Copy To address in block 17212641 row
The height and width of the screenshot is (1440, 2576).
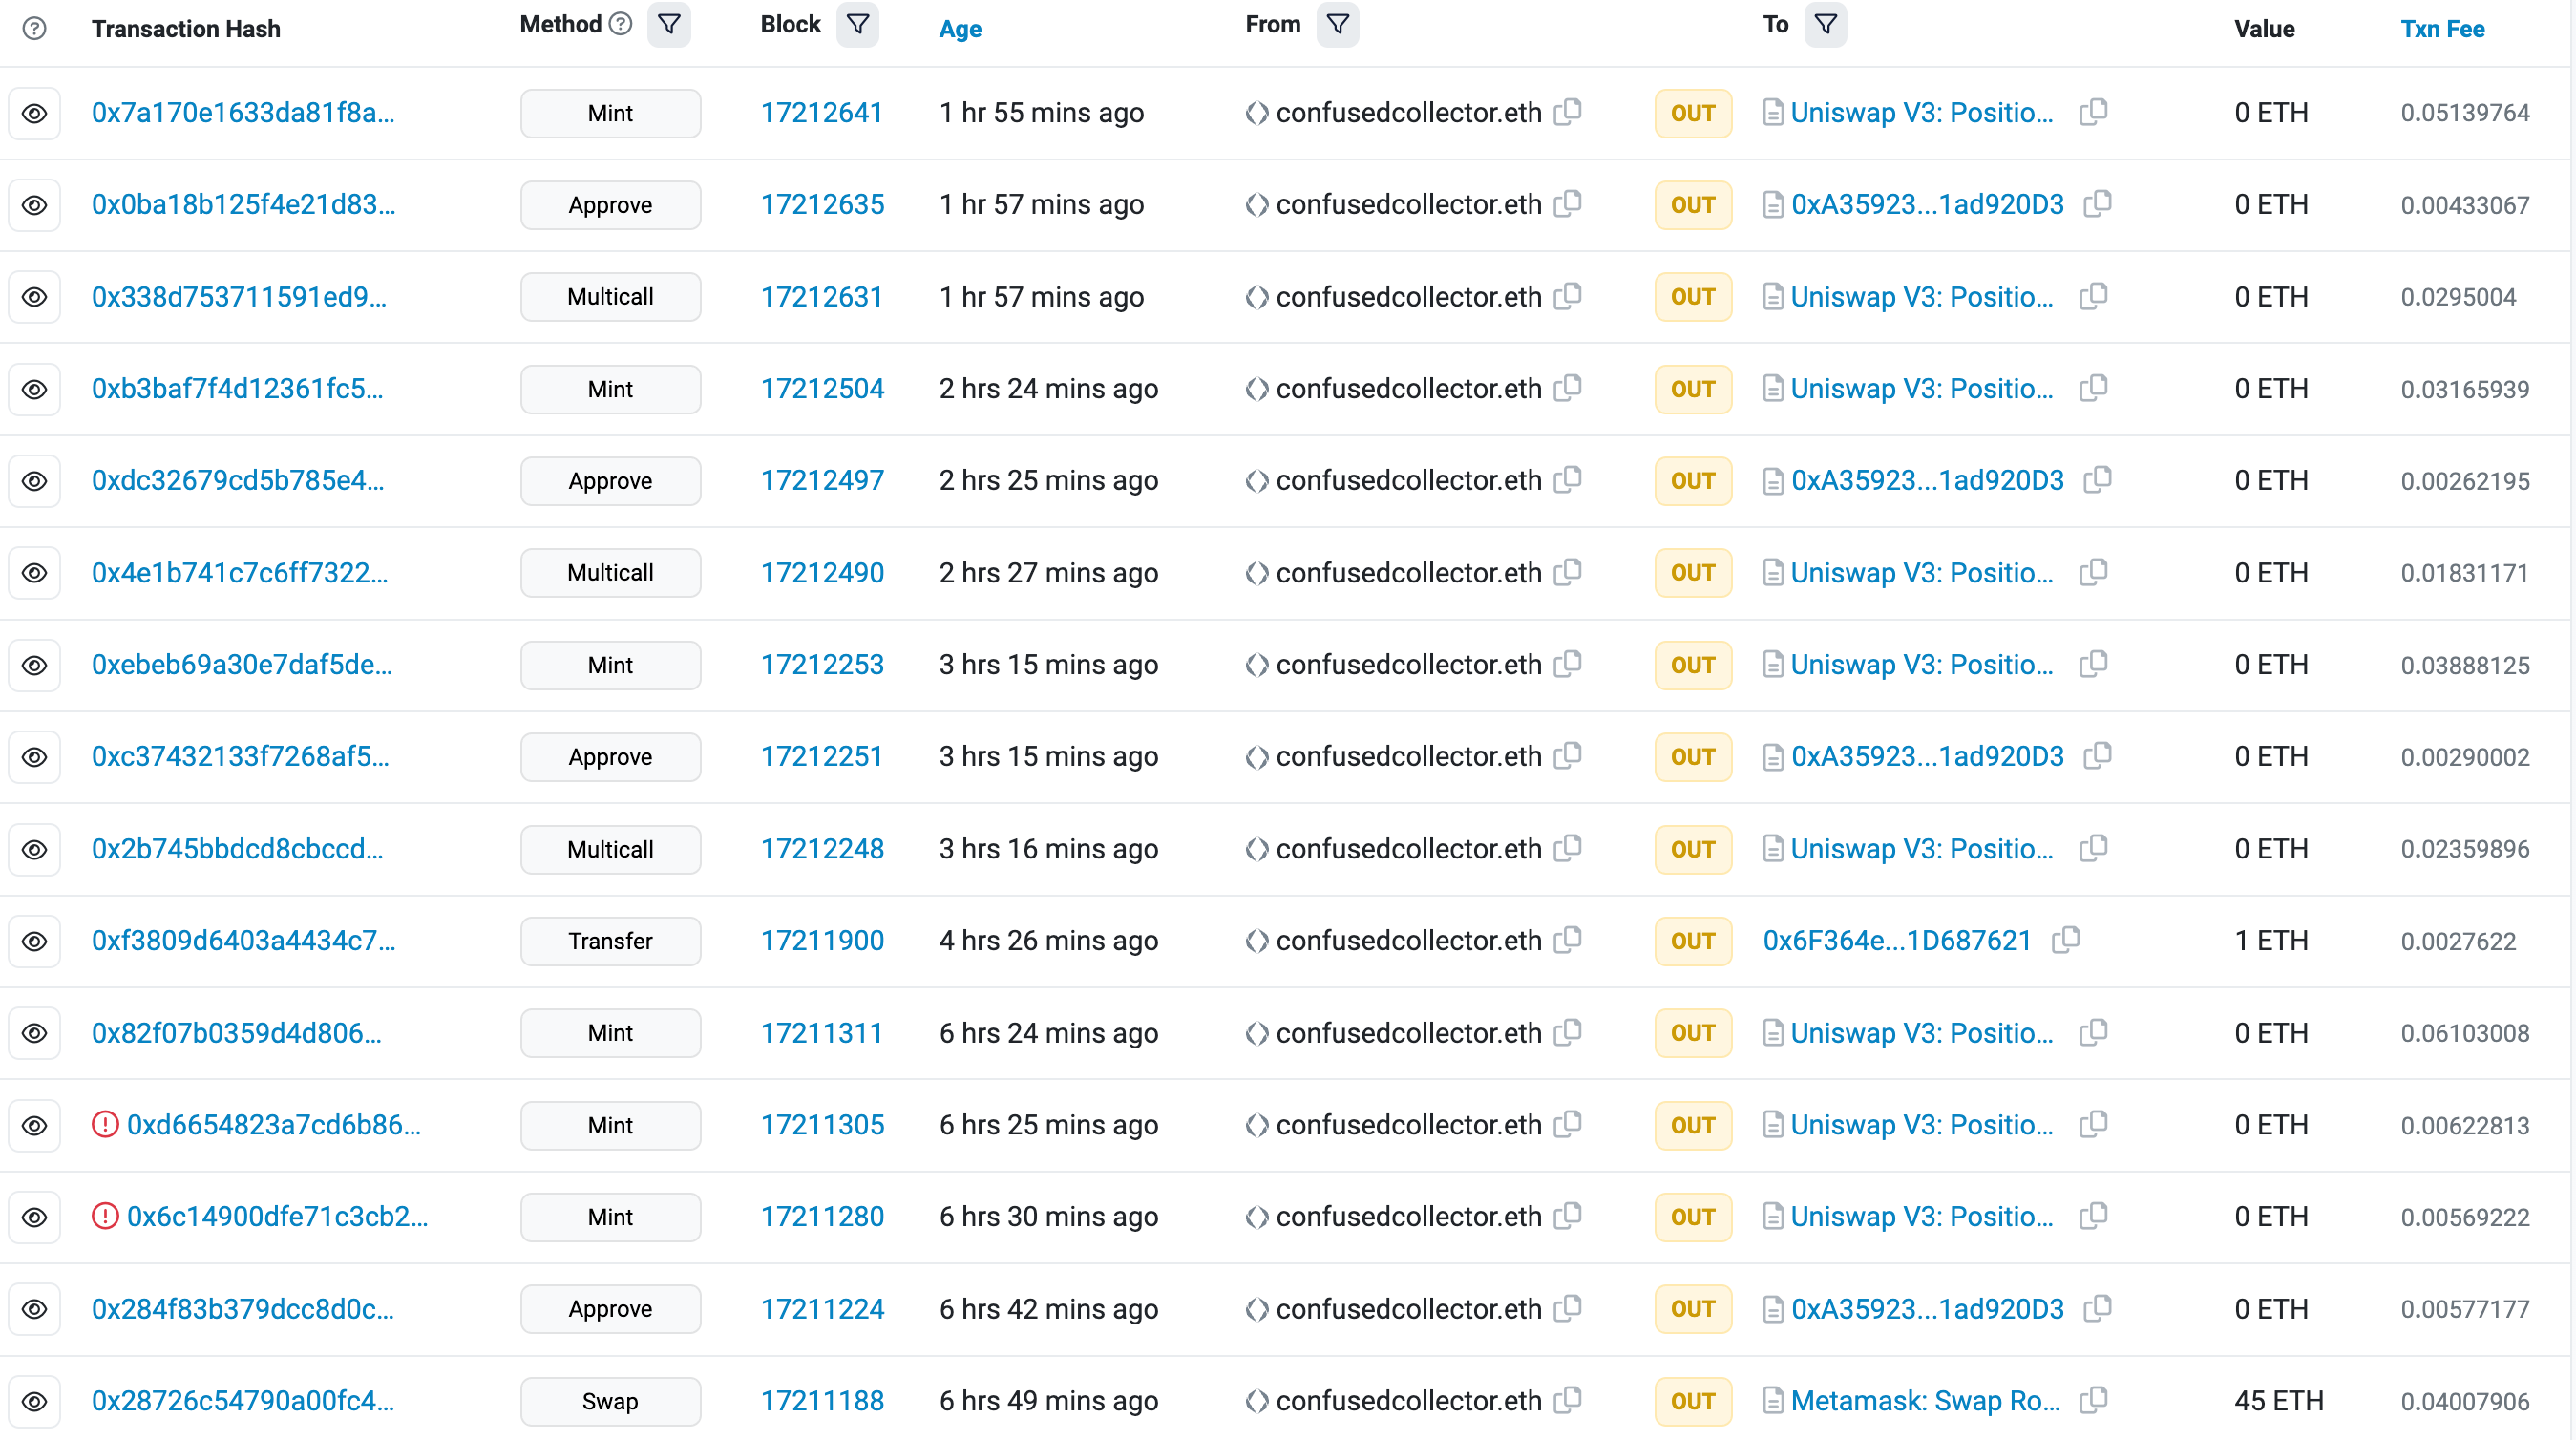[2093, 112]
